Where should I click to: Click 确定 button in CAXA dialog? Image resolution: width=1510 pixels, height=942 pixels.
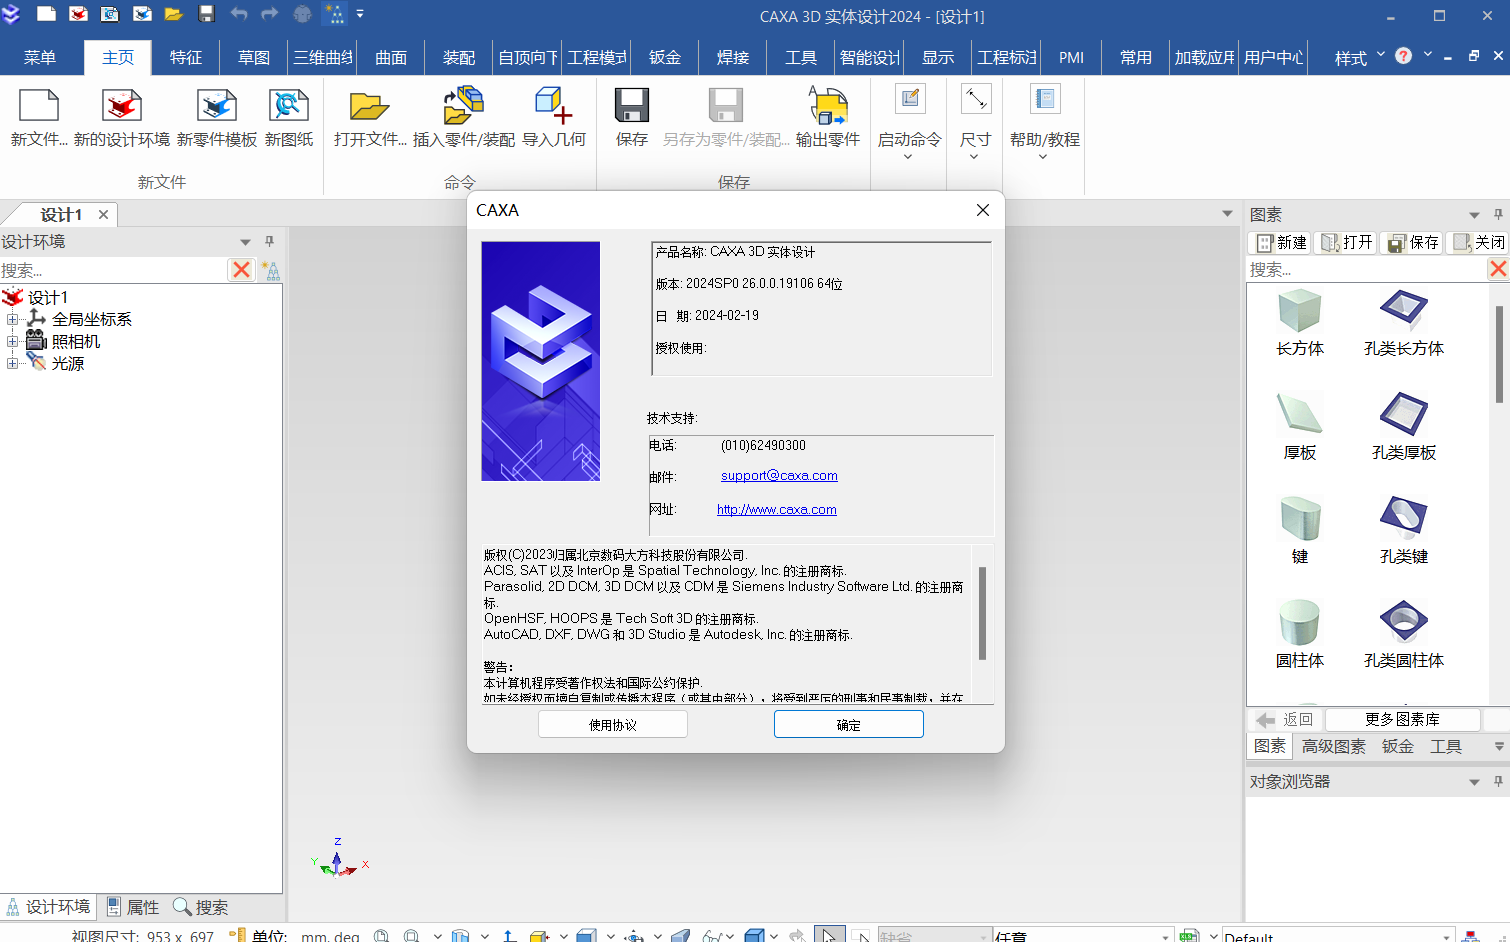point(848,725)
